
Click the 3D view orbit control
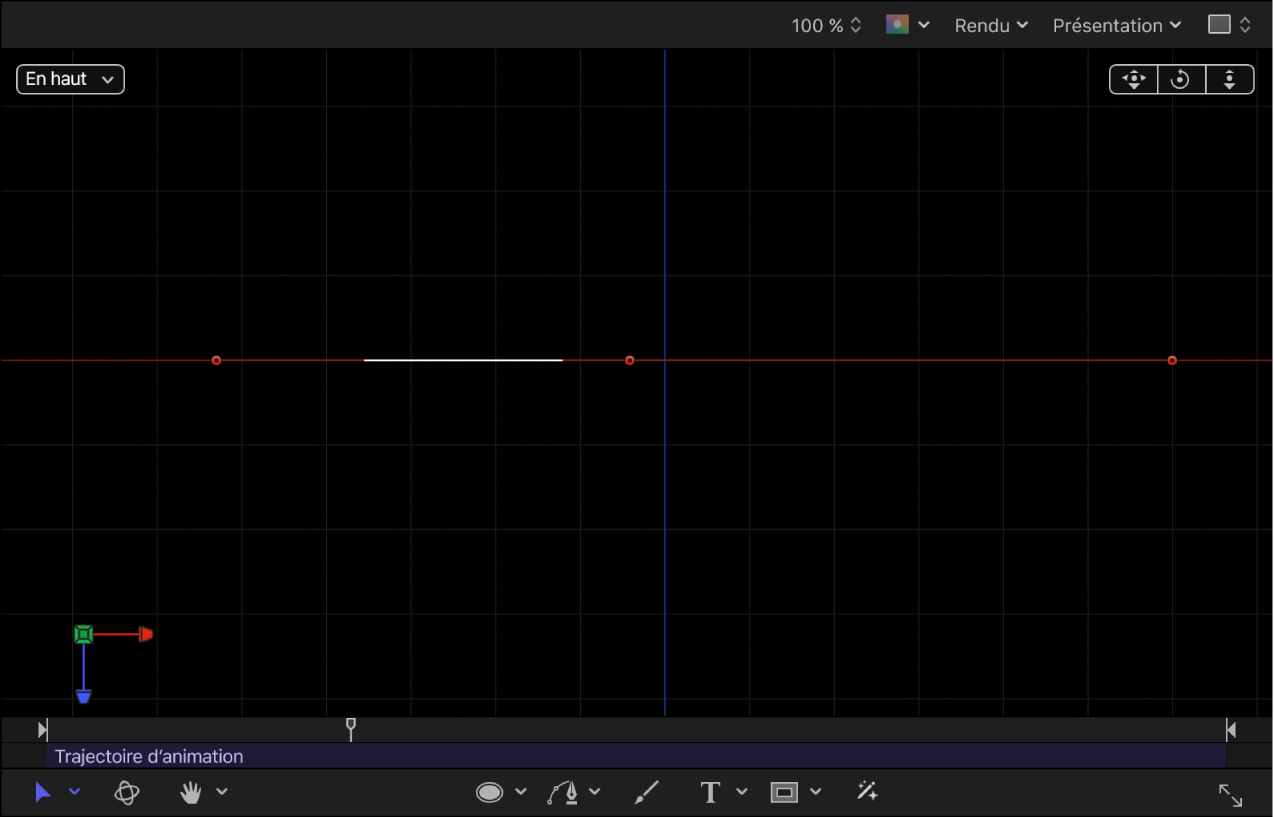pyautogui.click(x=1181, y=80)
